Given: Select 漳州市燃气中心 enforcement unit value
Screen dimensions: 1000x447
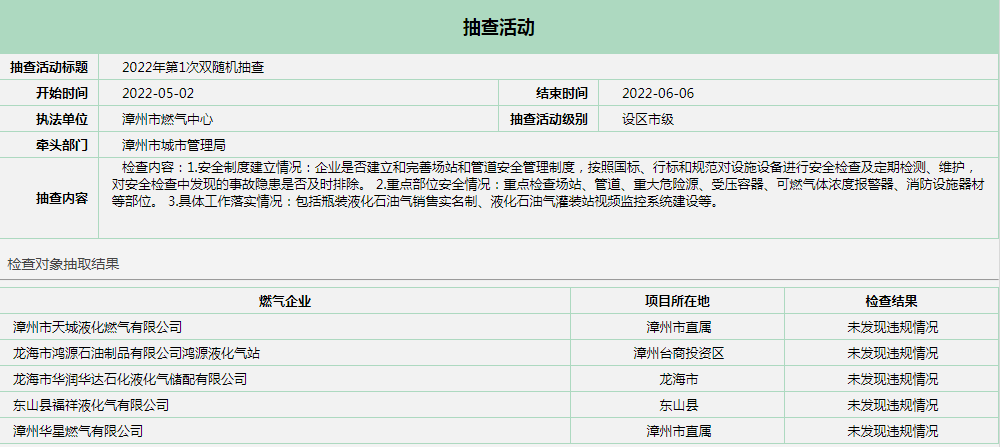Looking at the screenshot, I should pos(167,120).
